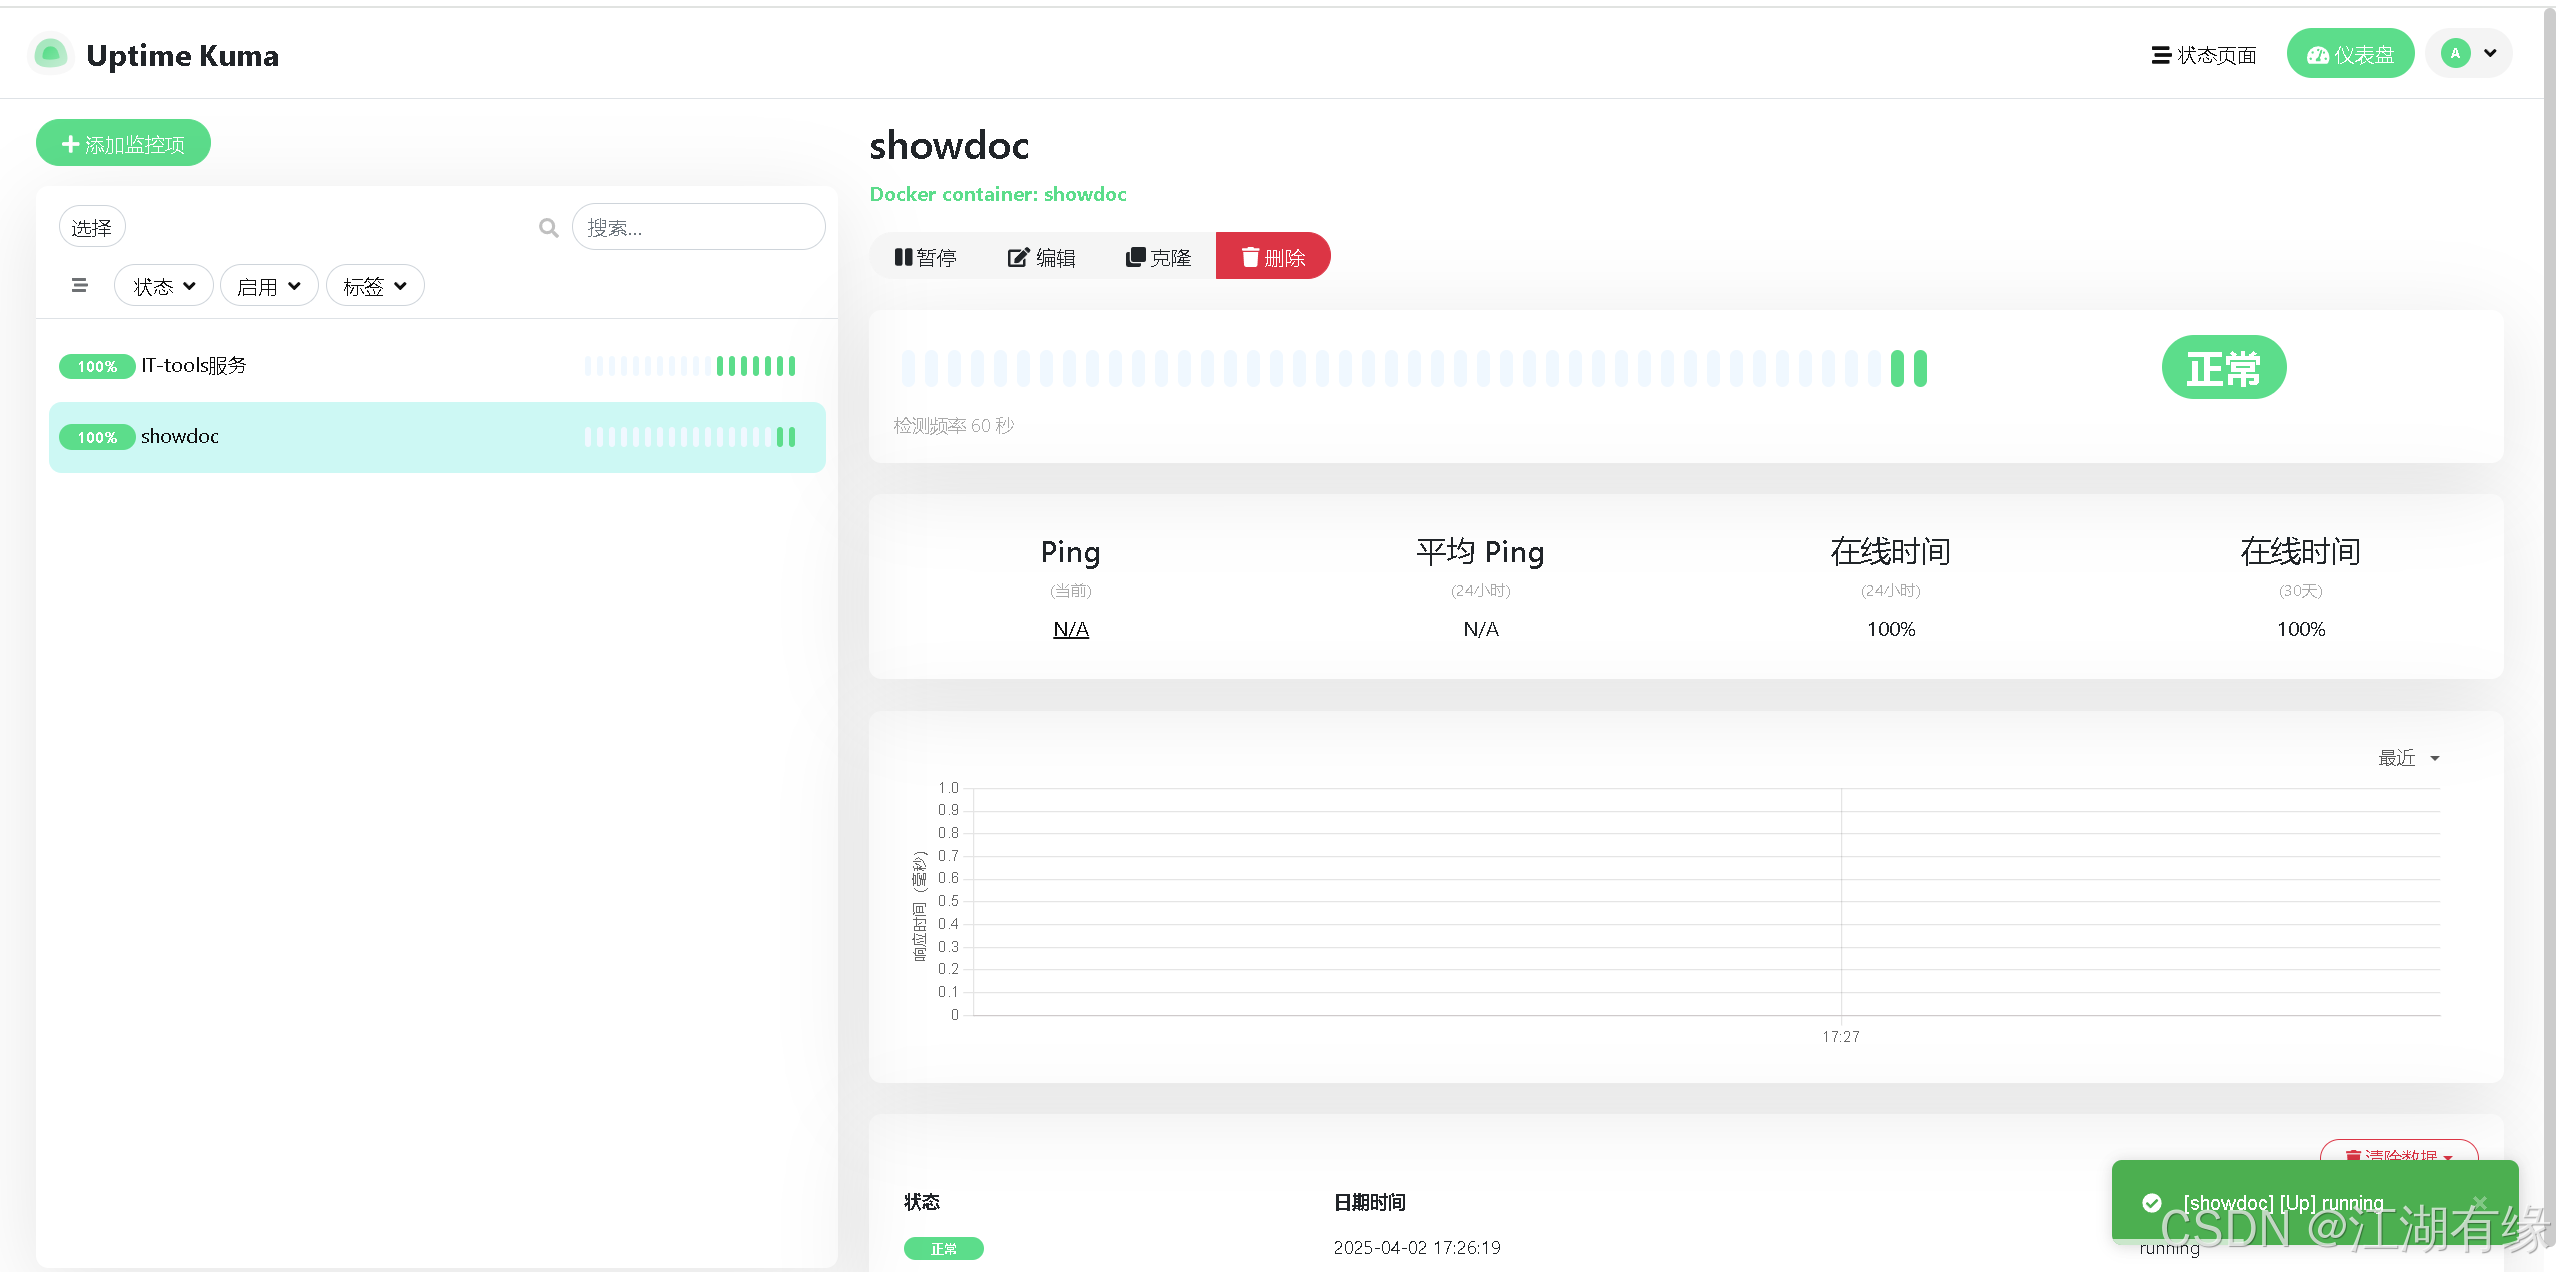Expand the 标签 filter dropdown

[375, 287]
